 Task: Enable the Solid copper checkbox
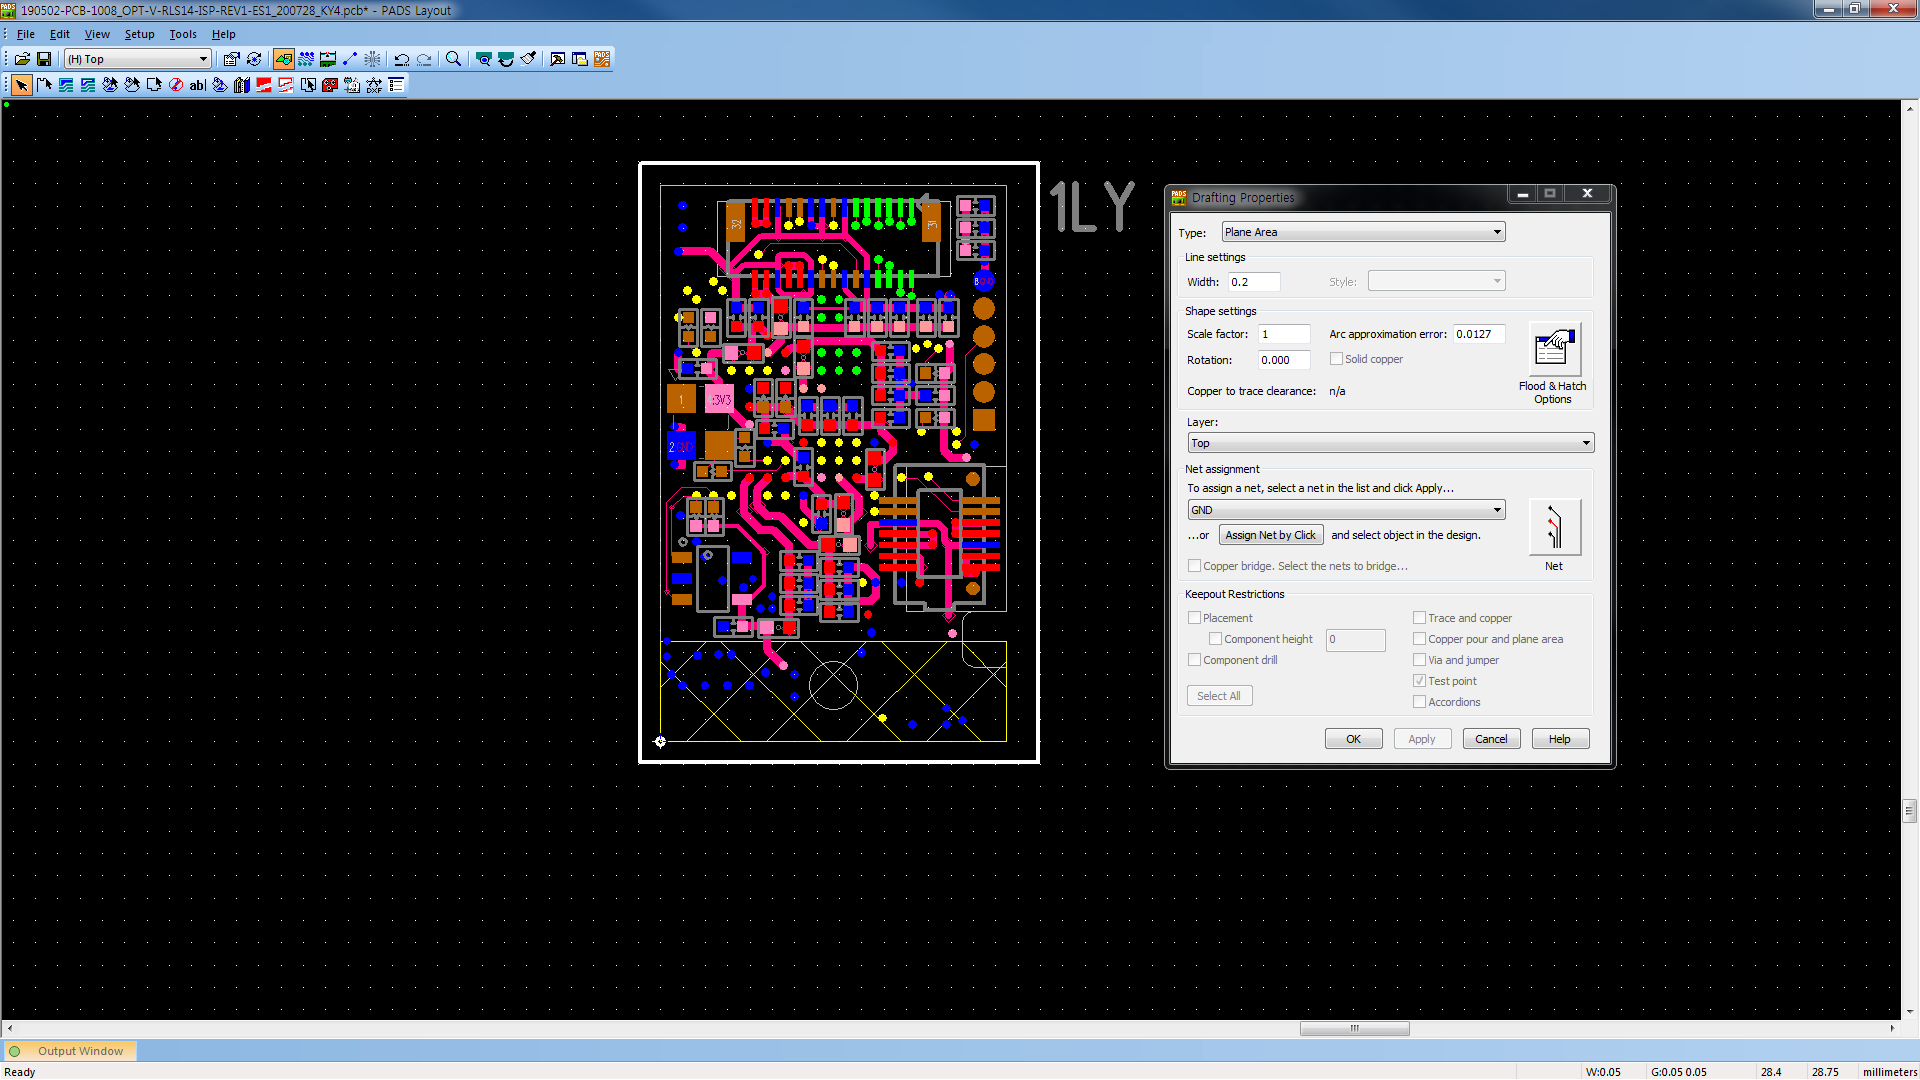click(1336, 359)
